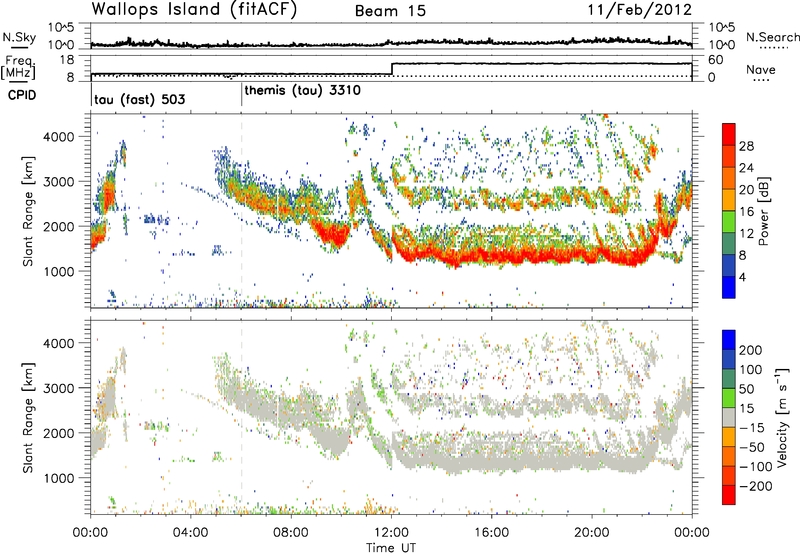The height and width of the screenshot is (554, 800).
Task: Click the '4000' tick on power panel
Action: (61, 137)
